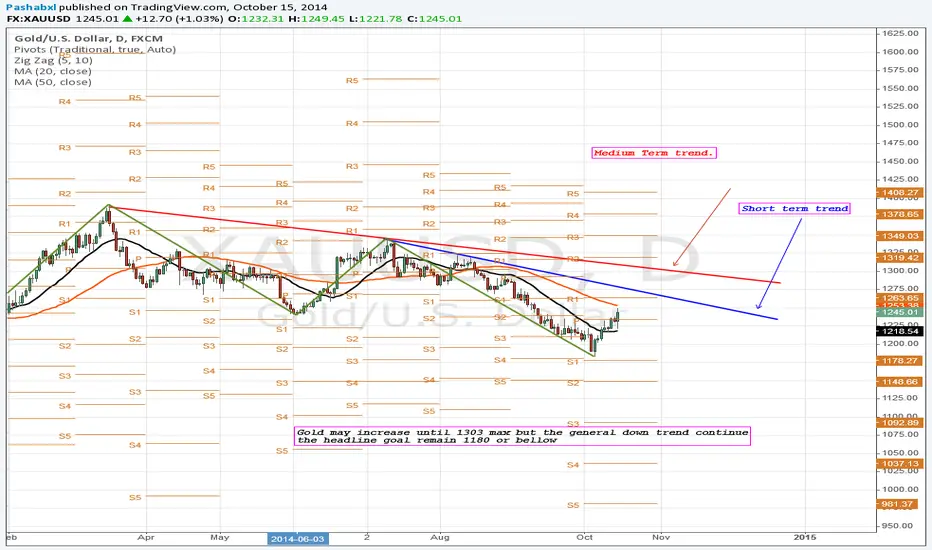Click the H:1249.45 high value

pyautogui.click(x=316, y=18)
